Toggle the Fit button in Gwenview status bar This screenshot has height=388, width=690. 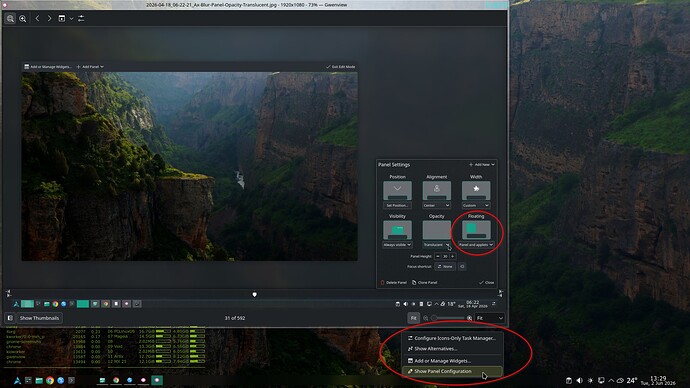(x=413, y=318)
